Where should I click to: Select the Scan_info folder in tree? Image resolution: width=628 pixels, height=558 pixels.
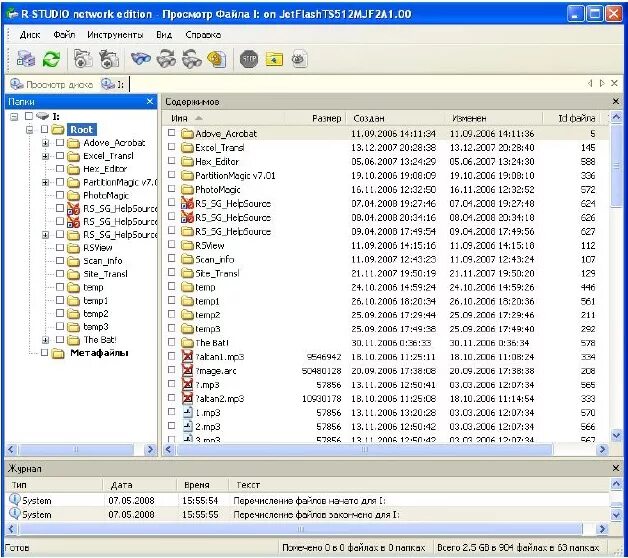[x=103, y=261]
